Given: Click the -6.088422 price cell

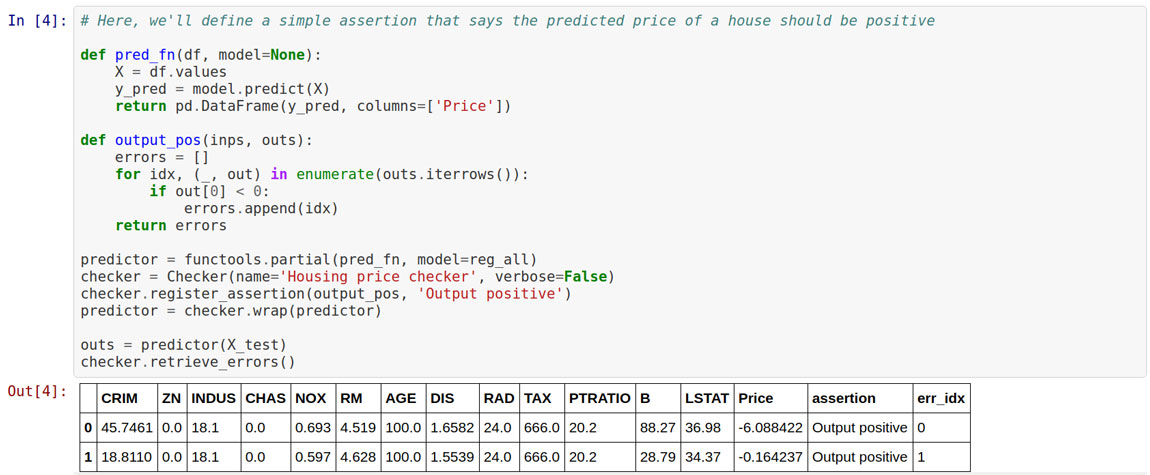Looking at the screenshot, I should pos(770,428).
